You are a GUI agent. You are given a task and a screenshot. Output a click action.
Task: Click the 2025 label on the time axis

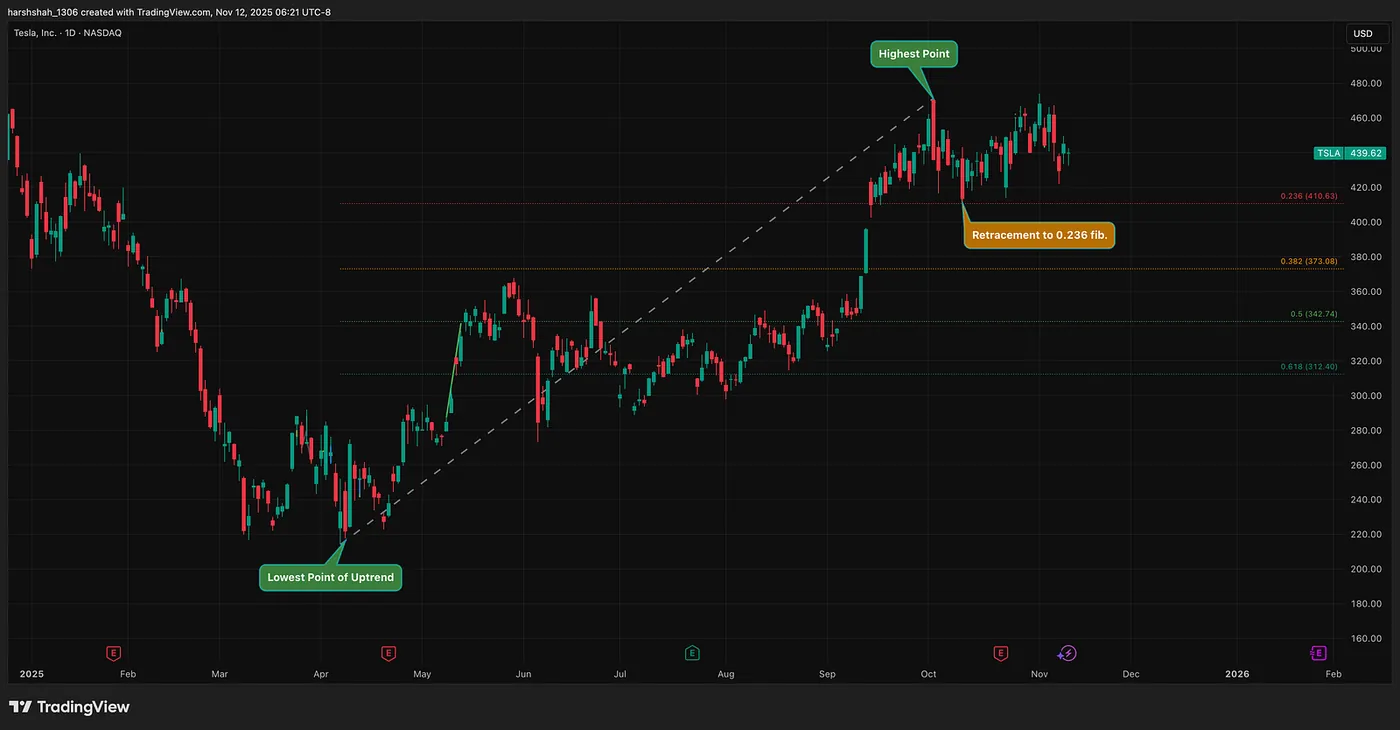click(31, 674)
